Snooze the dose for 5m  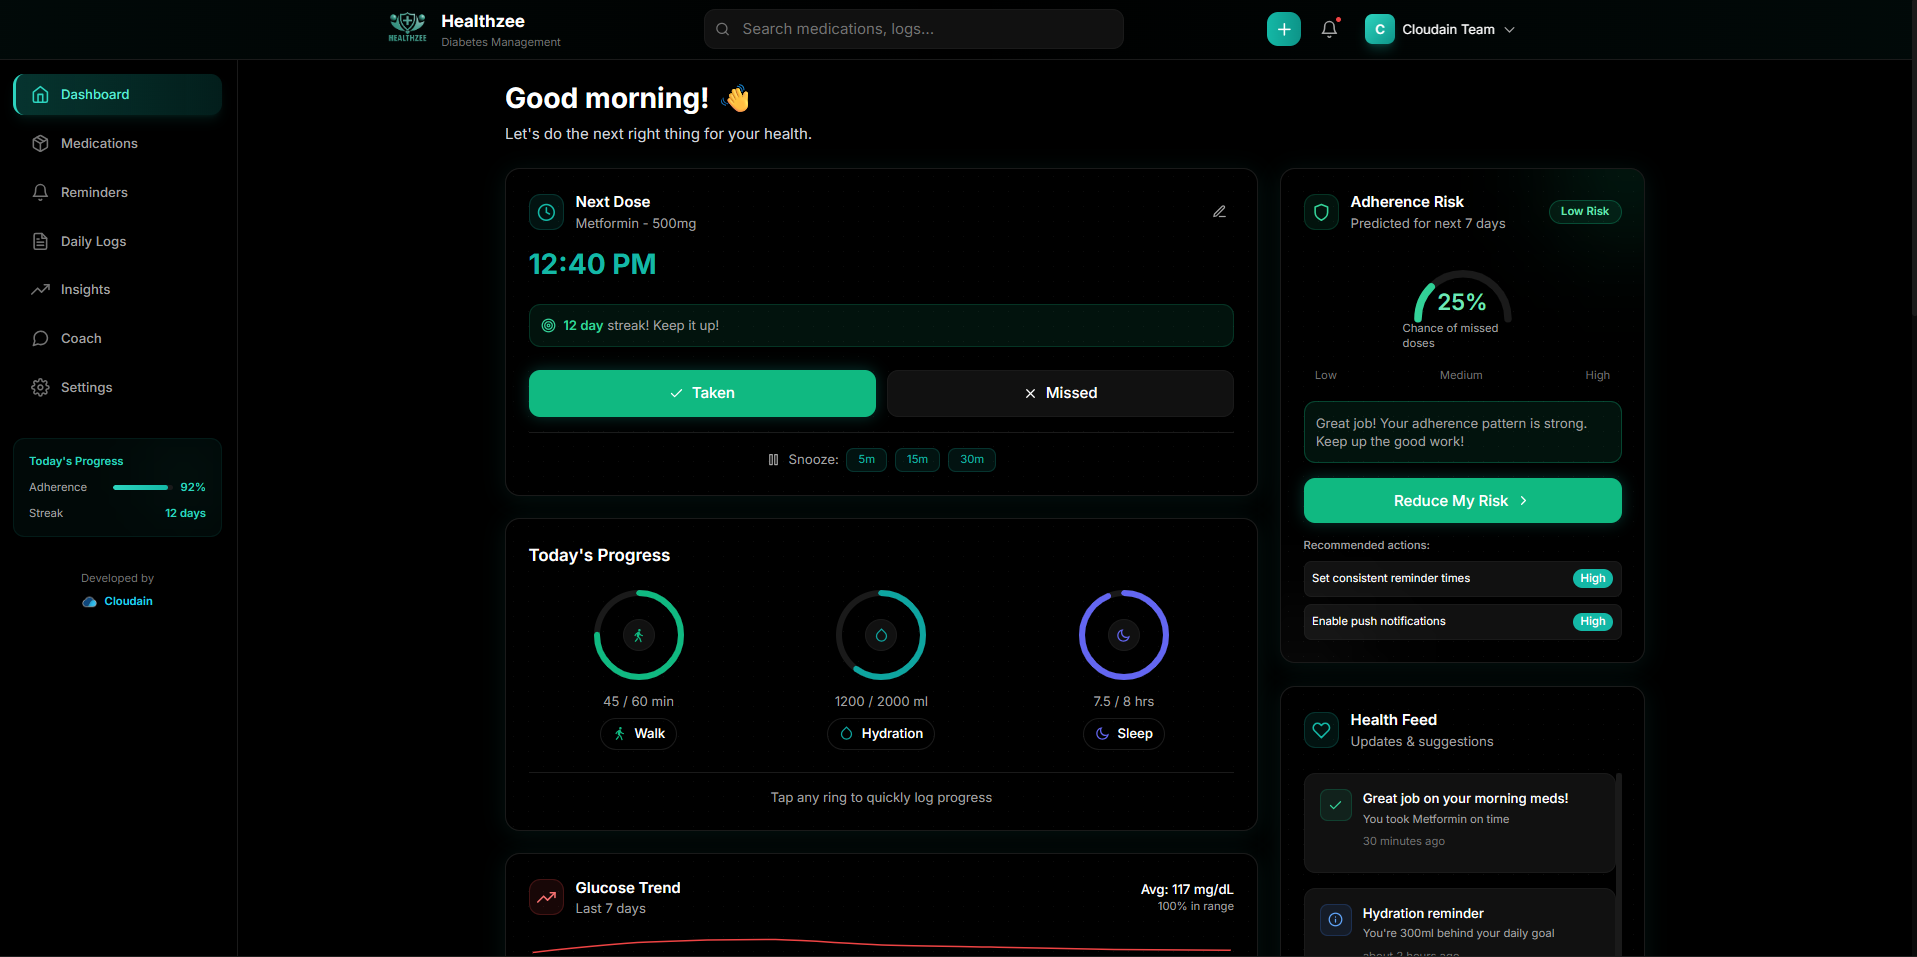coord(866,460)
